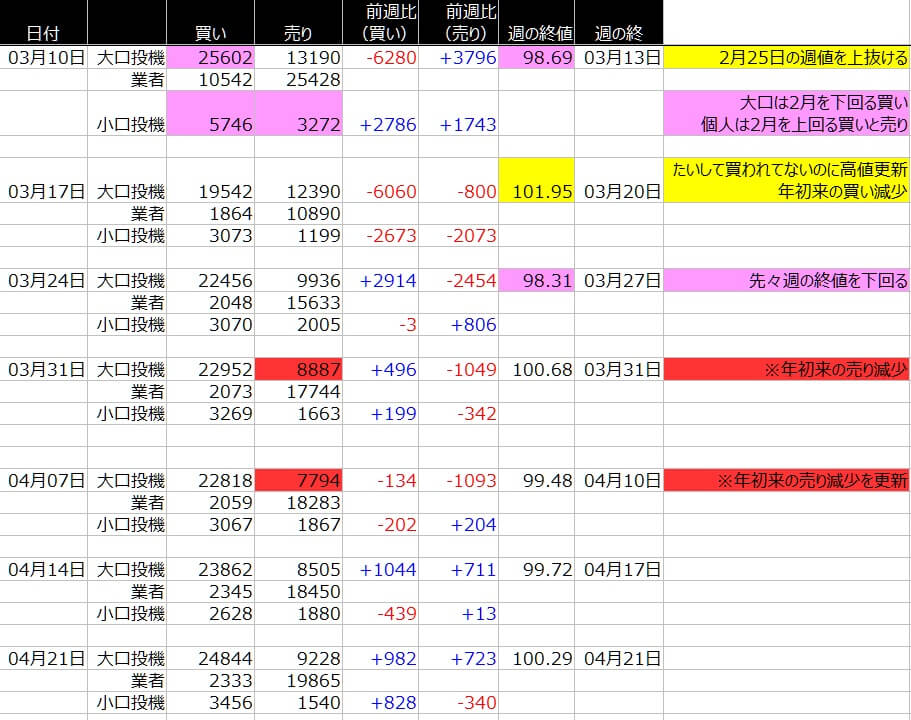Click the 買い column header

pyautogui.click(x=210, y=22)
